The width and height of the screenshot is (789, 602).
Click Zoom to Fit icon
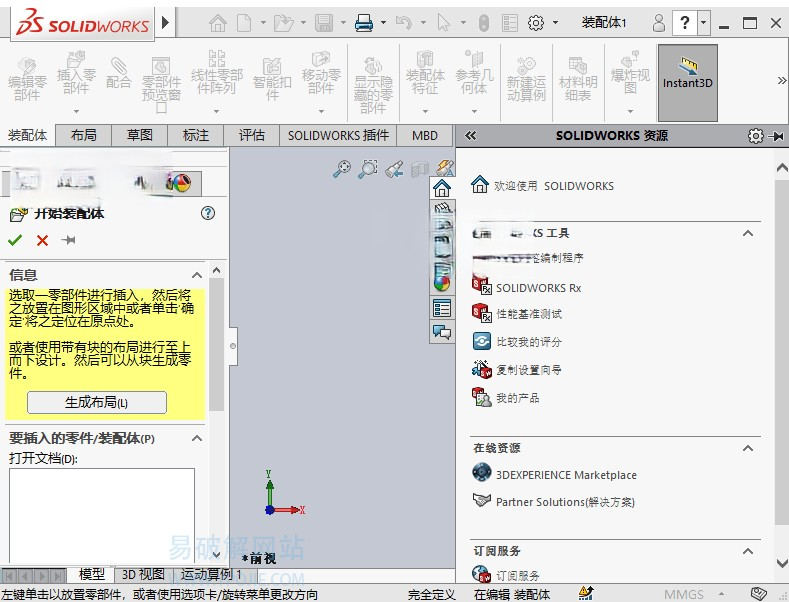point(342,169)
